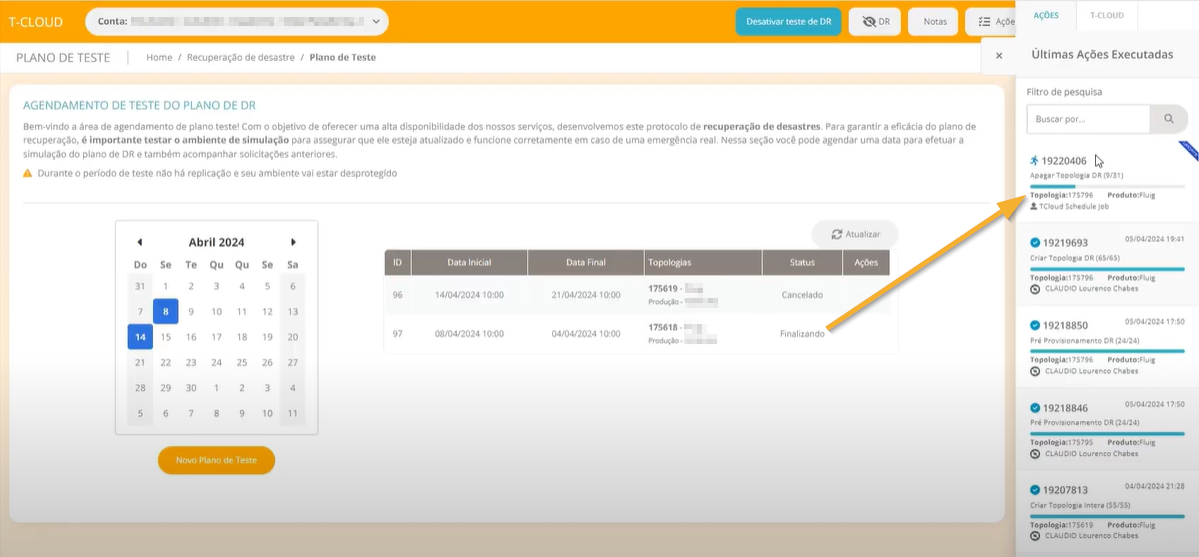Screen dimensions: 1199x557
Task: Click the user icon under action 19219693
Action: coord(1035,288)
